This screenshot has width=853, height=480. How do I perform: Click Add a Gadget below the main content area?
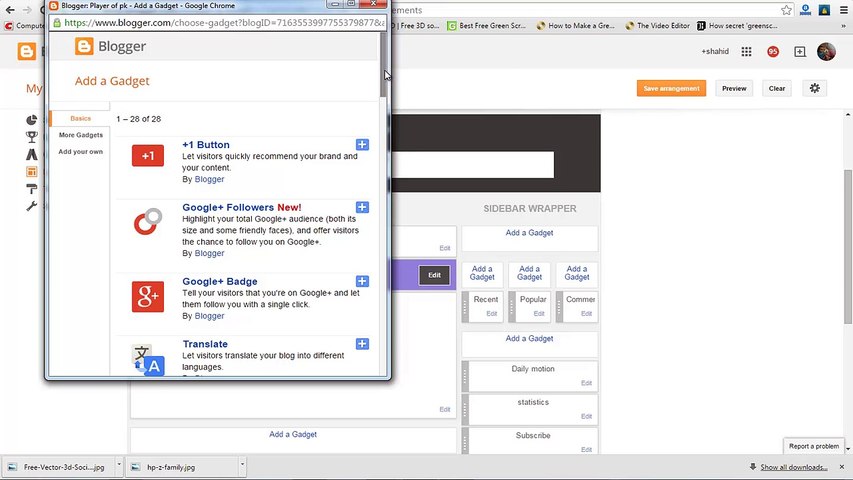pyautogui.click(x=293, y=434)
